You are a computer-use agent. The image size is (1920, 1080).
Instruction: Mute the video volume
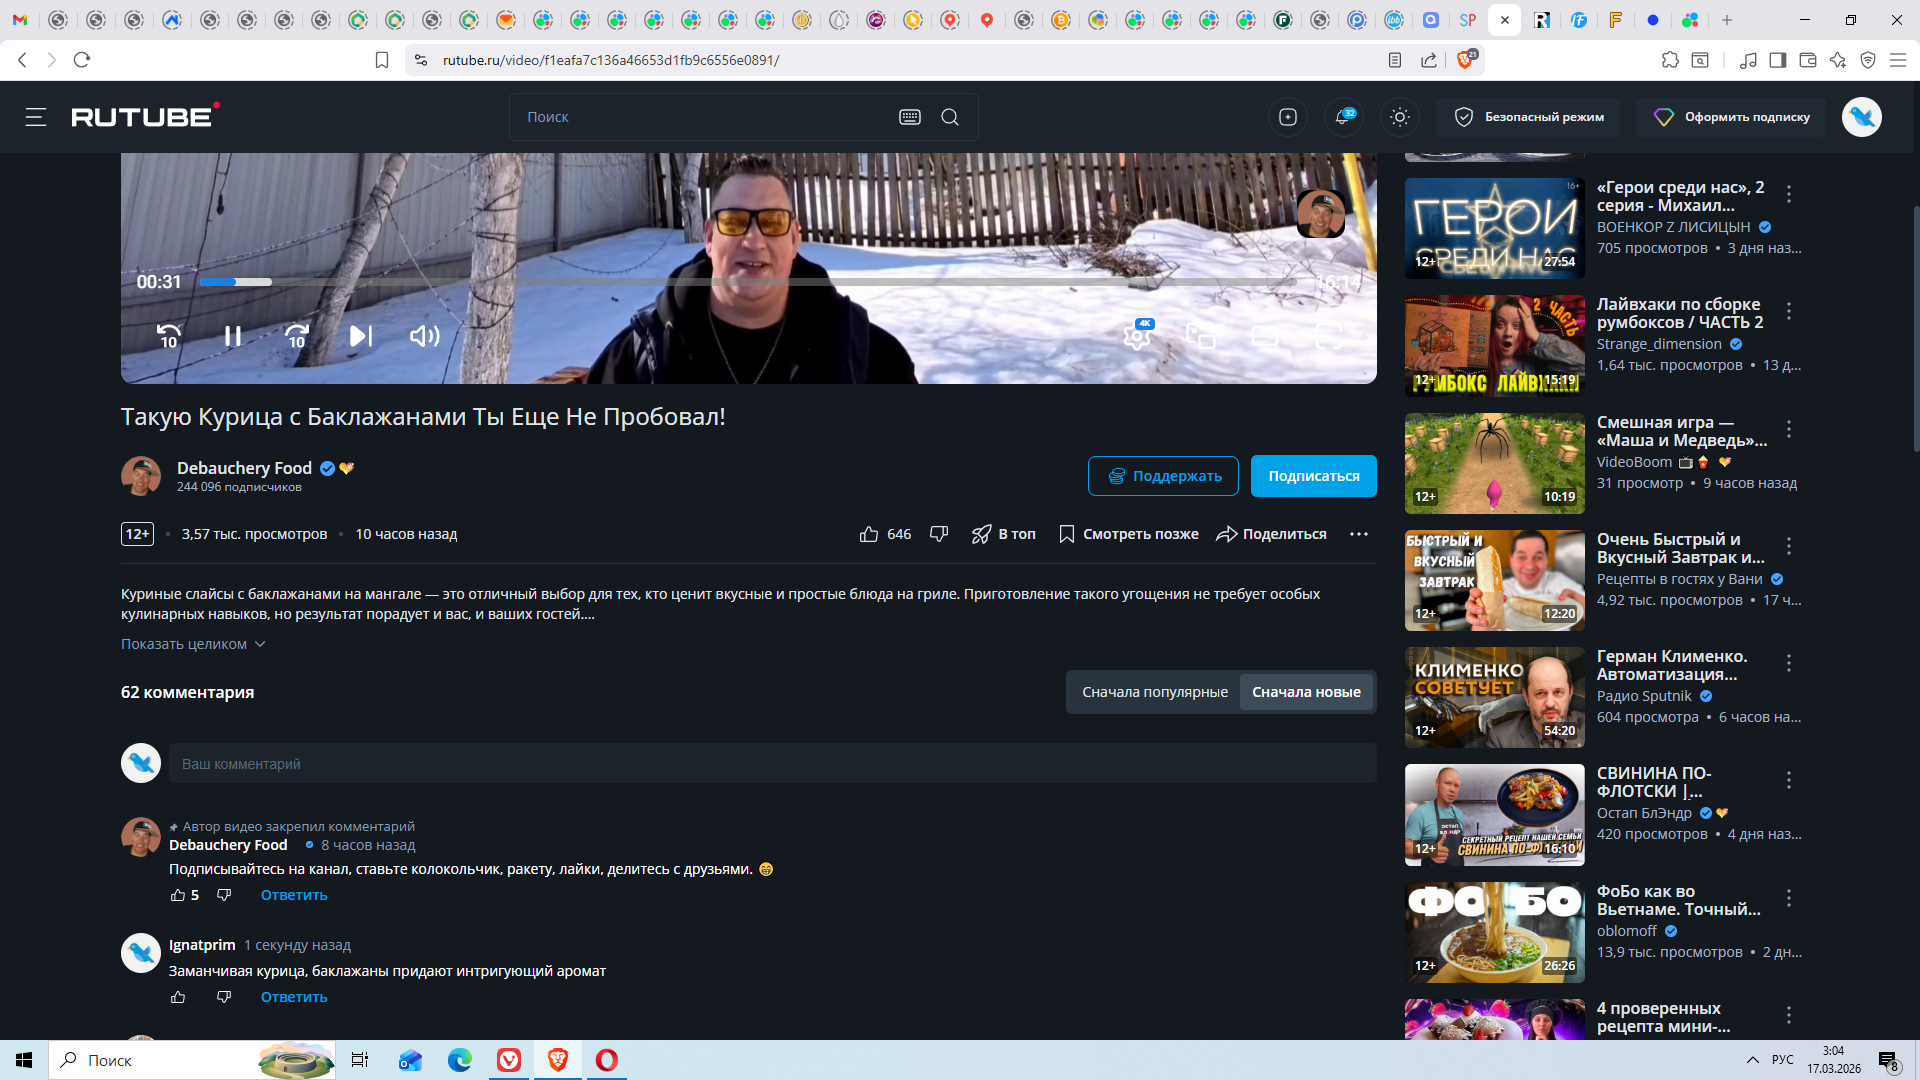click(424, 336)
